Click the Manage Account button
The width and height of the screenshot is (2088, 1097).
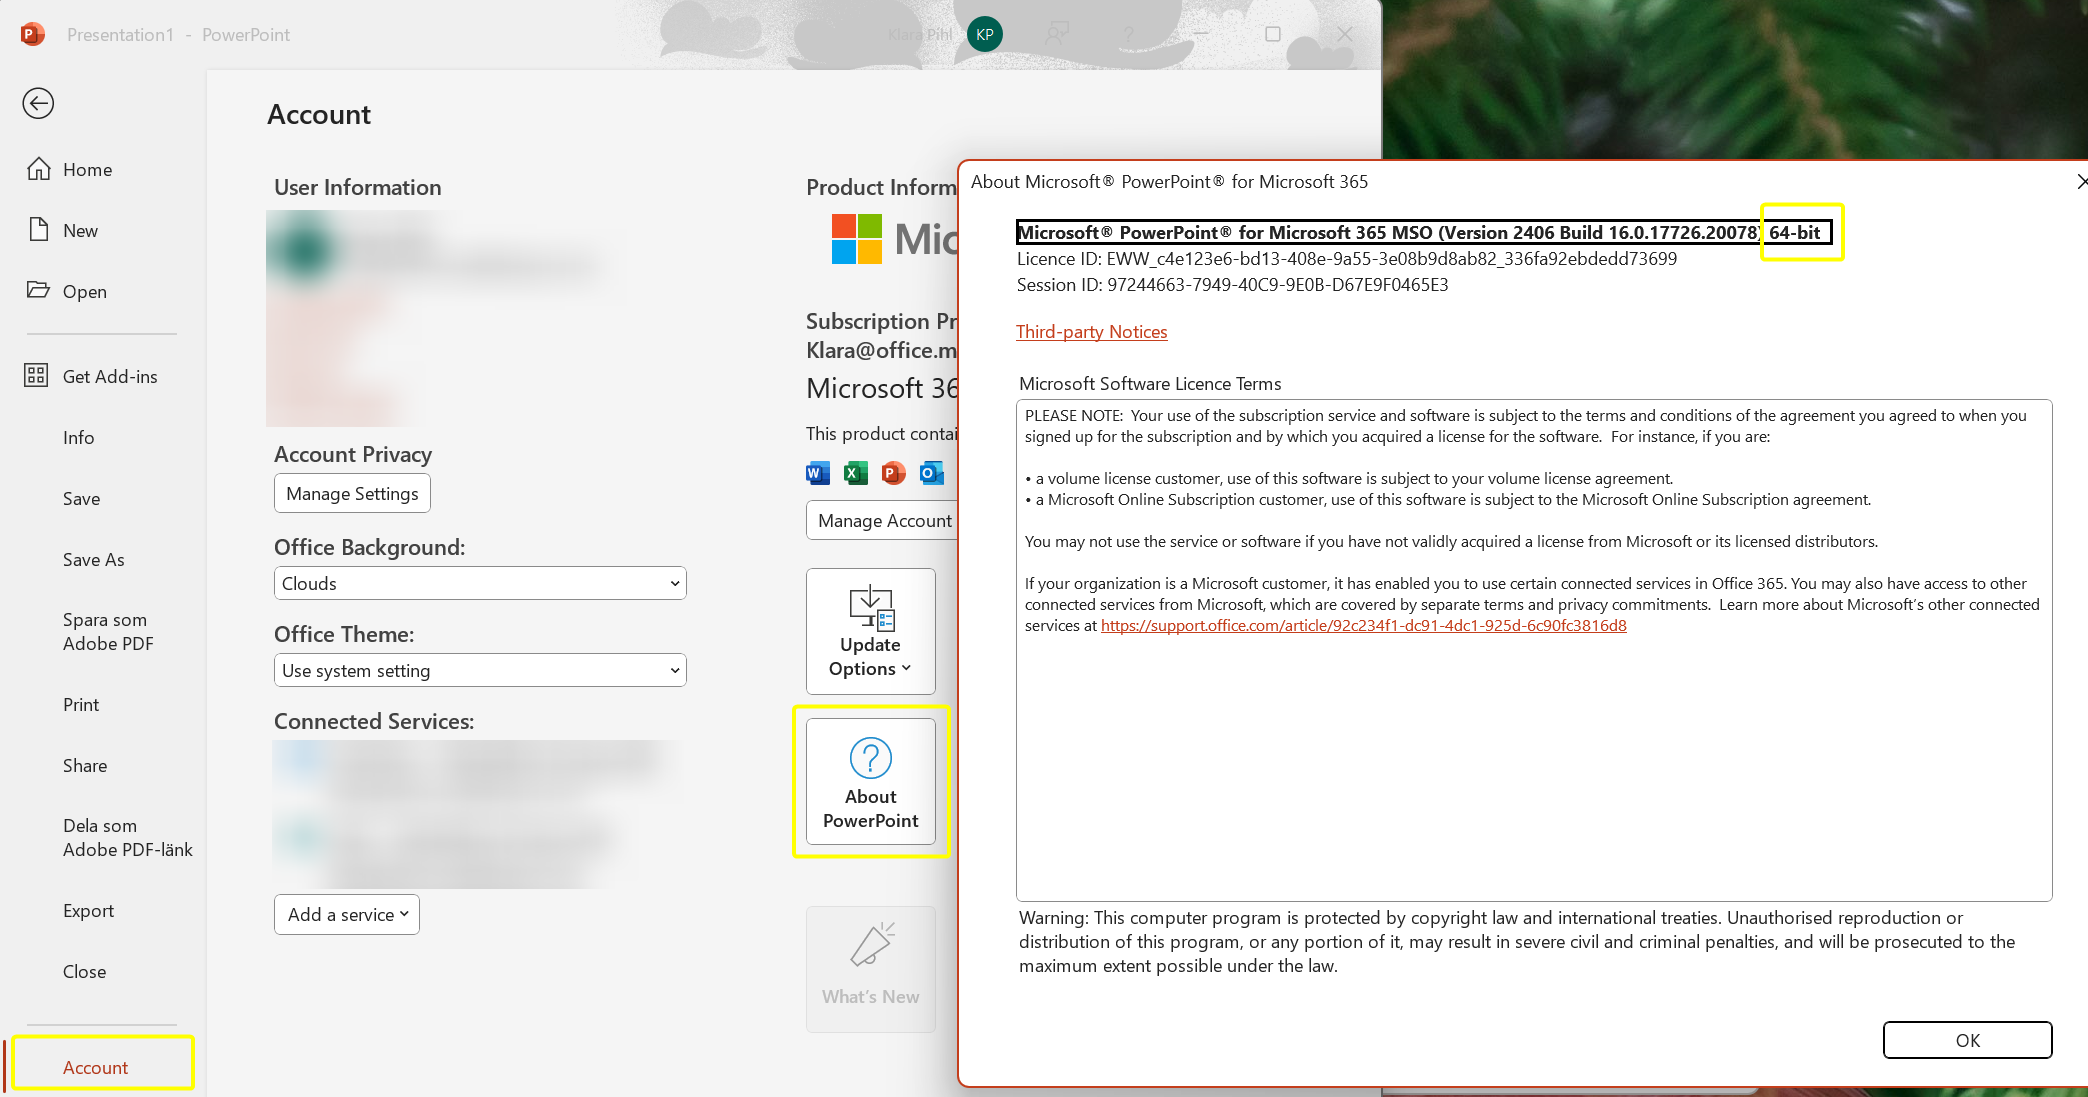(884, 520)
